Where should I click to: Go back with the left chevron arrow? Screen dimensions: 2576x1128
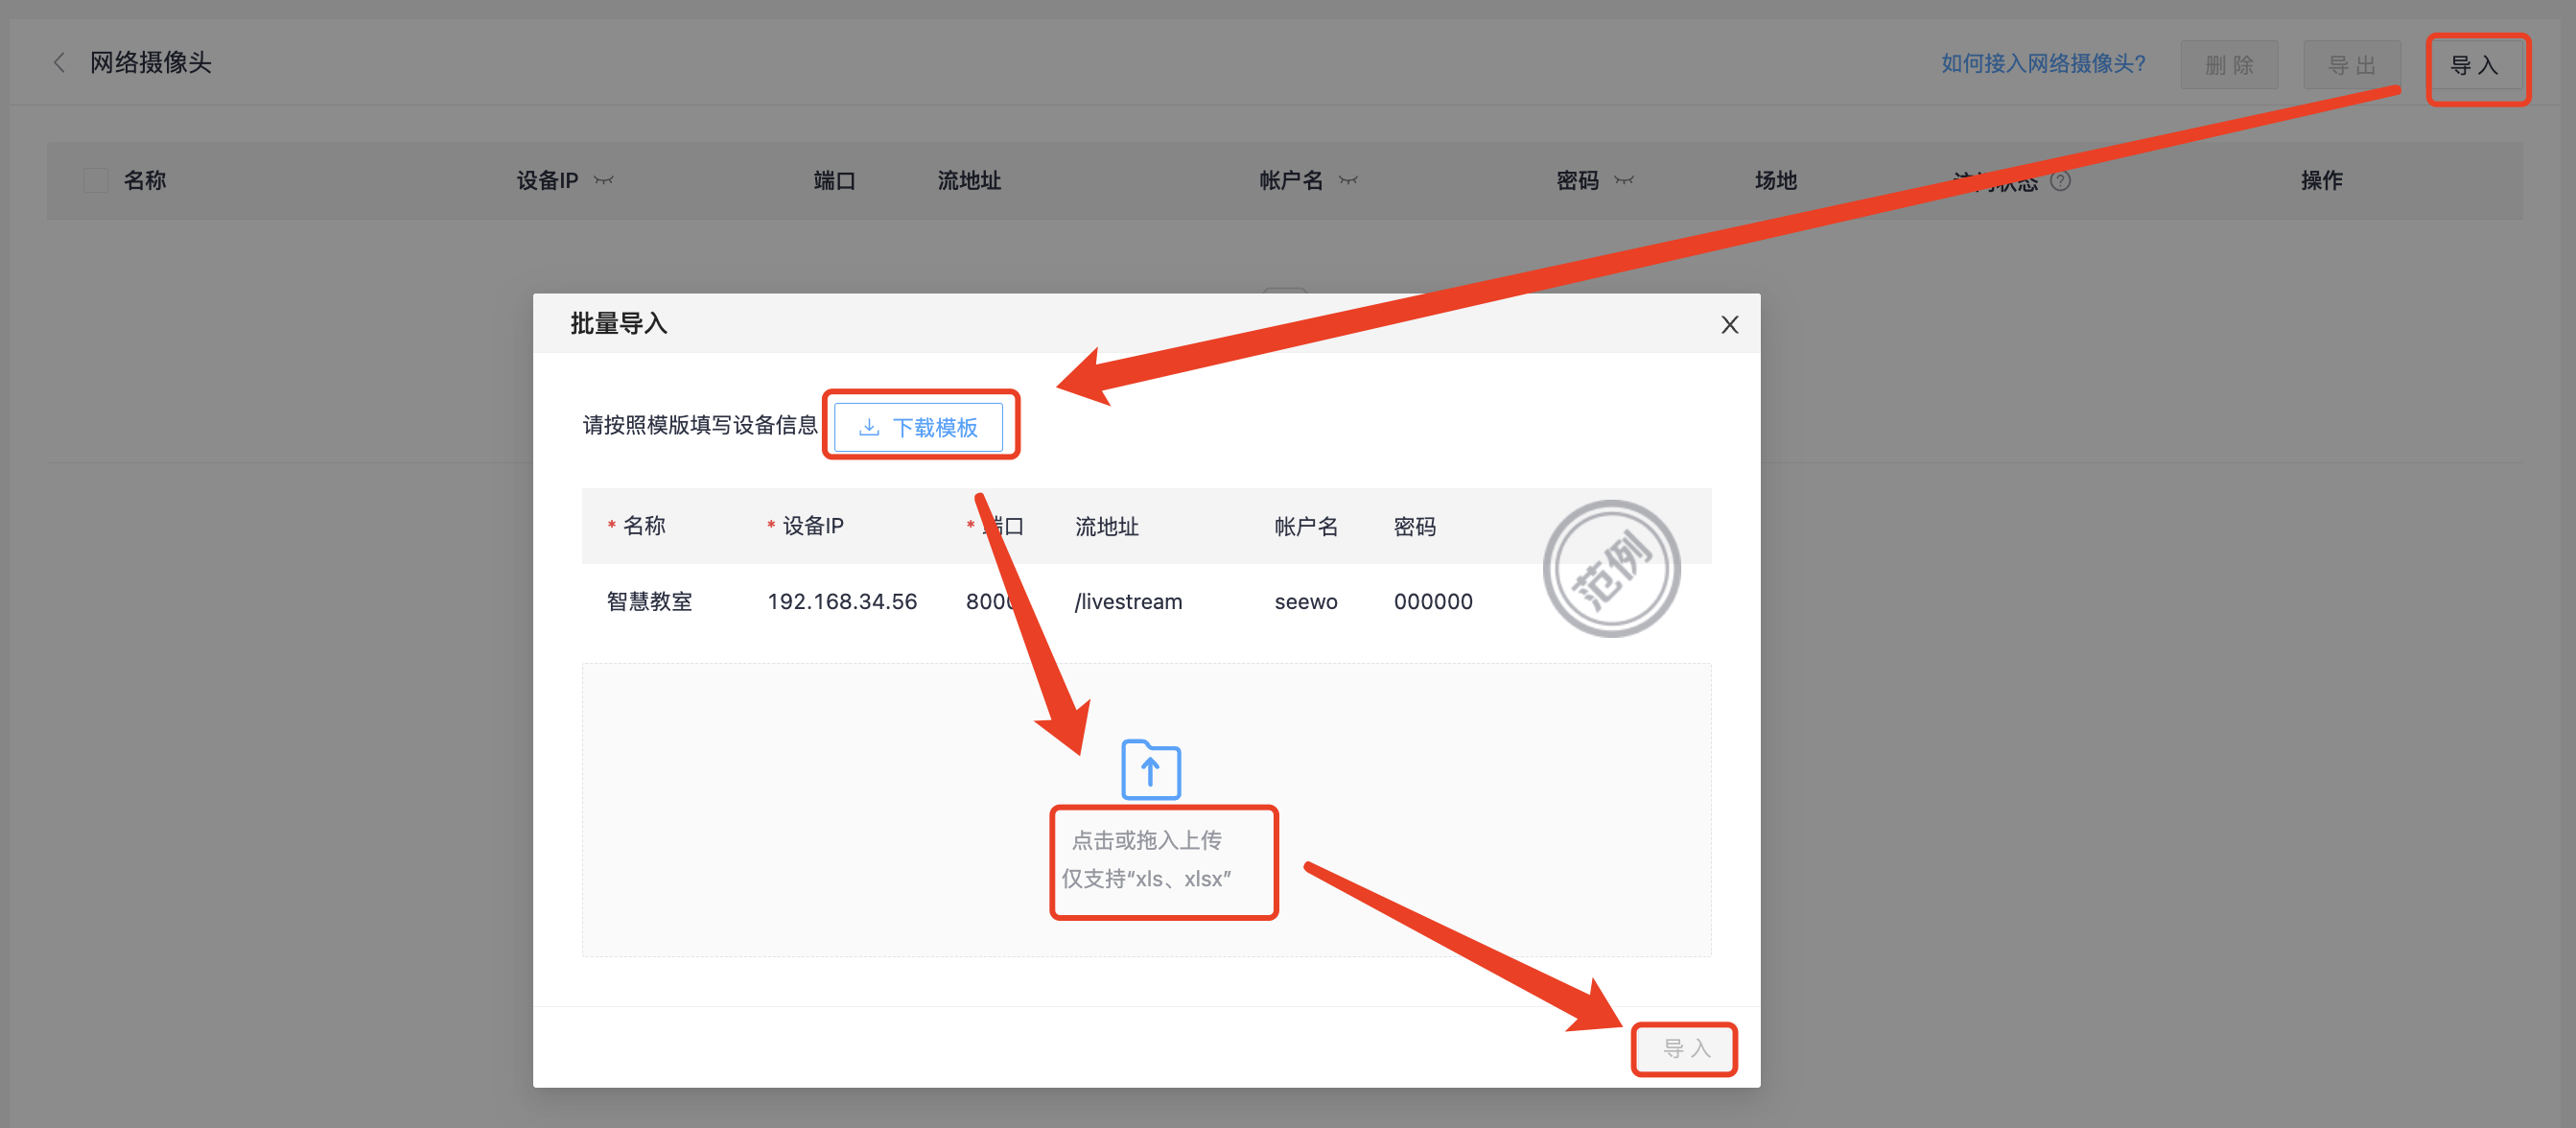pos(59,63)
